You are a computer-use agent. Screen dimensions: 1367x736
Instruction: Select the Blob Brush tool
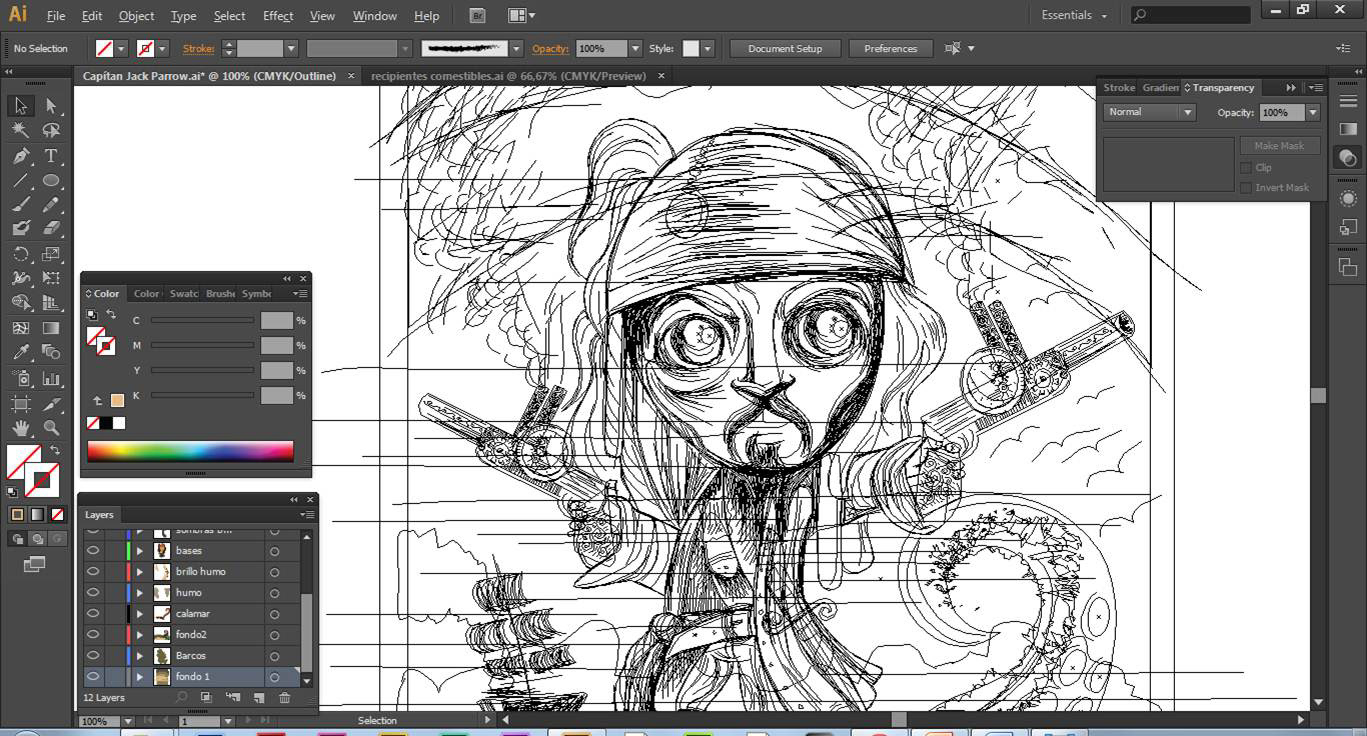tap(20, 229)
